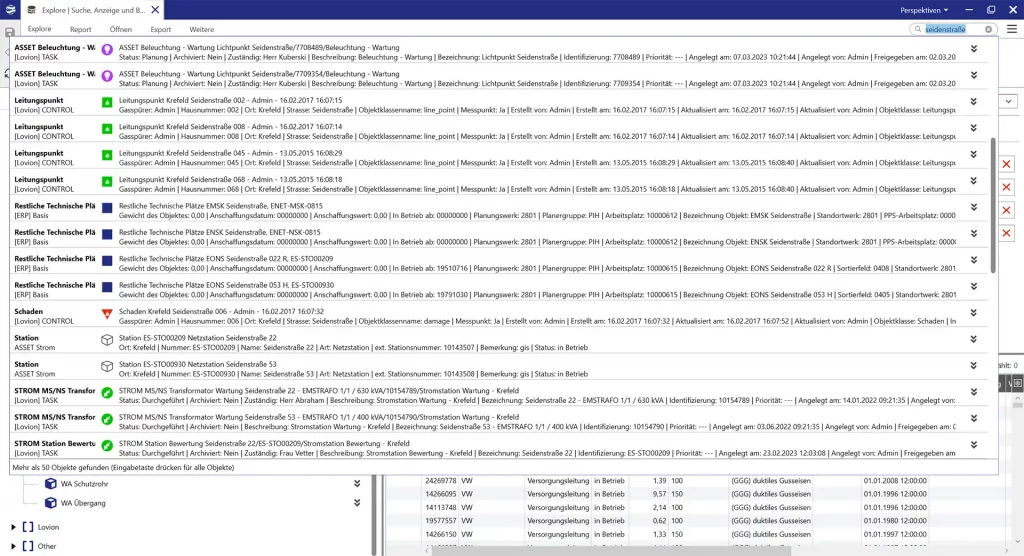Open the Export menu
The height and width of the screenshot is (556, 1024).
[x=160, y=30]
